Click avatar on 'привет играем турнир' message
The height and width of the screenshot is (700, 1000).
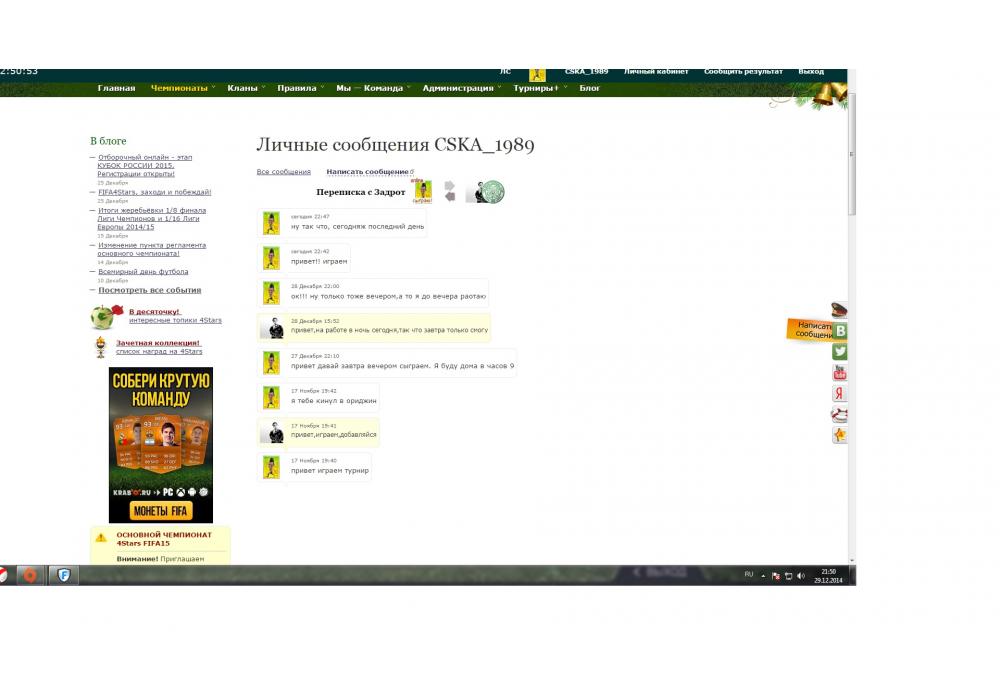coord(272,467)
